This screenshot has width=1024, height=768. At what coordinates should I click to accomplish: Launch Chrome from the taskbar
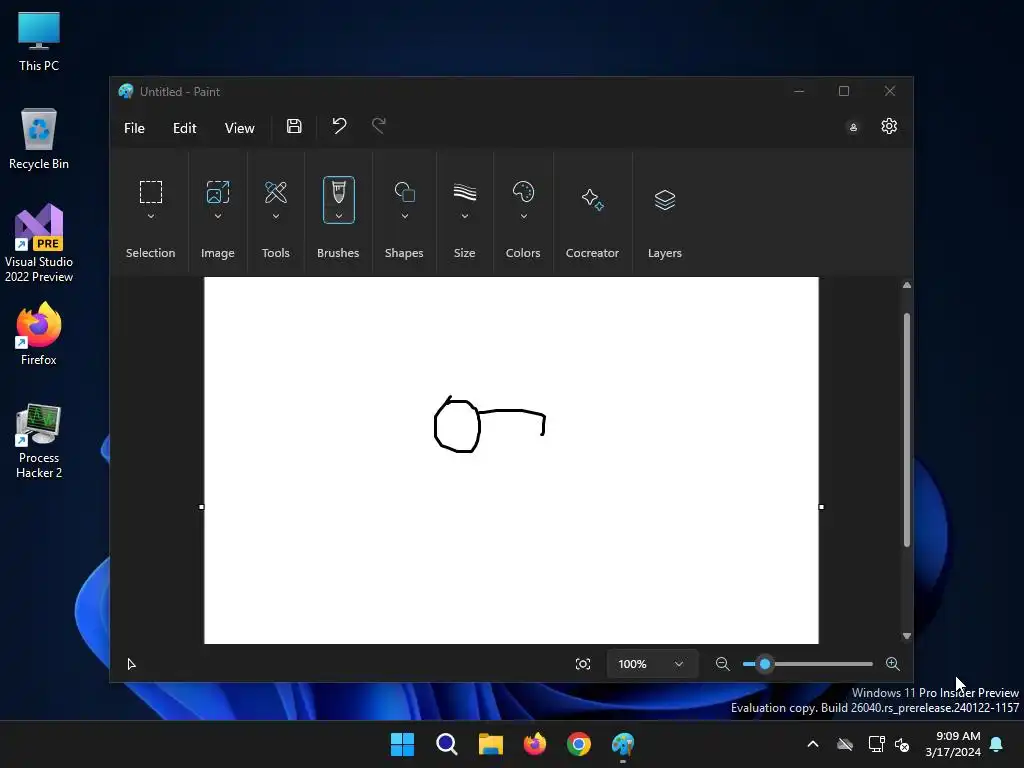tap(579, 744)
